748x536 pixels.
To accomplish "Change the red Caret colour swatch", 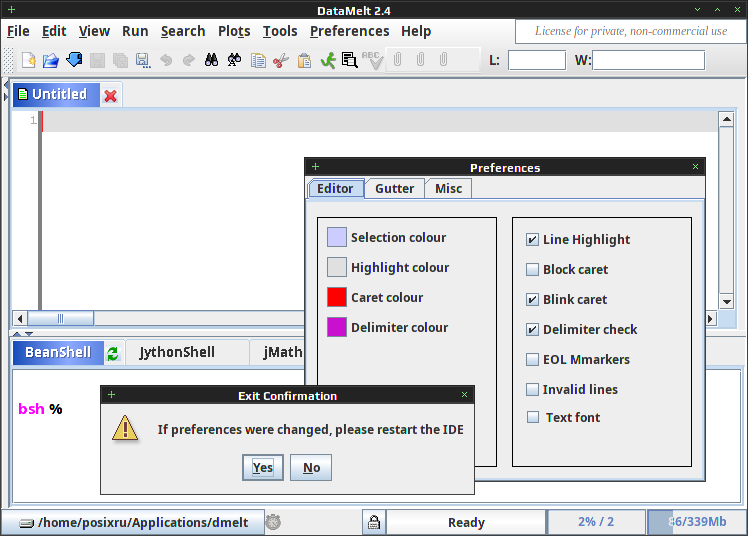I will pyautogui.click(x=337, y=297).
